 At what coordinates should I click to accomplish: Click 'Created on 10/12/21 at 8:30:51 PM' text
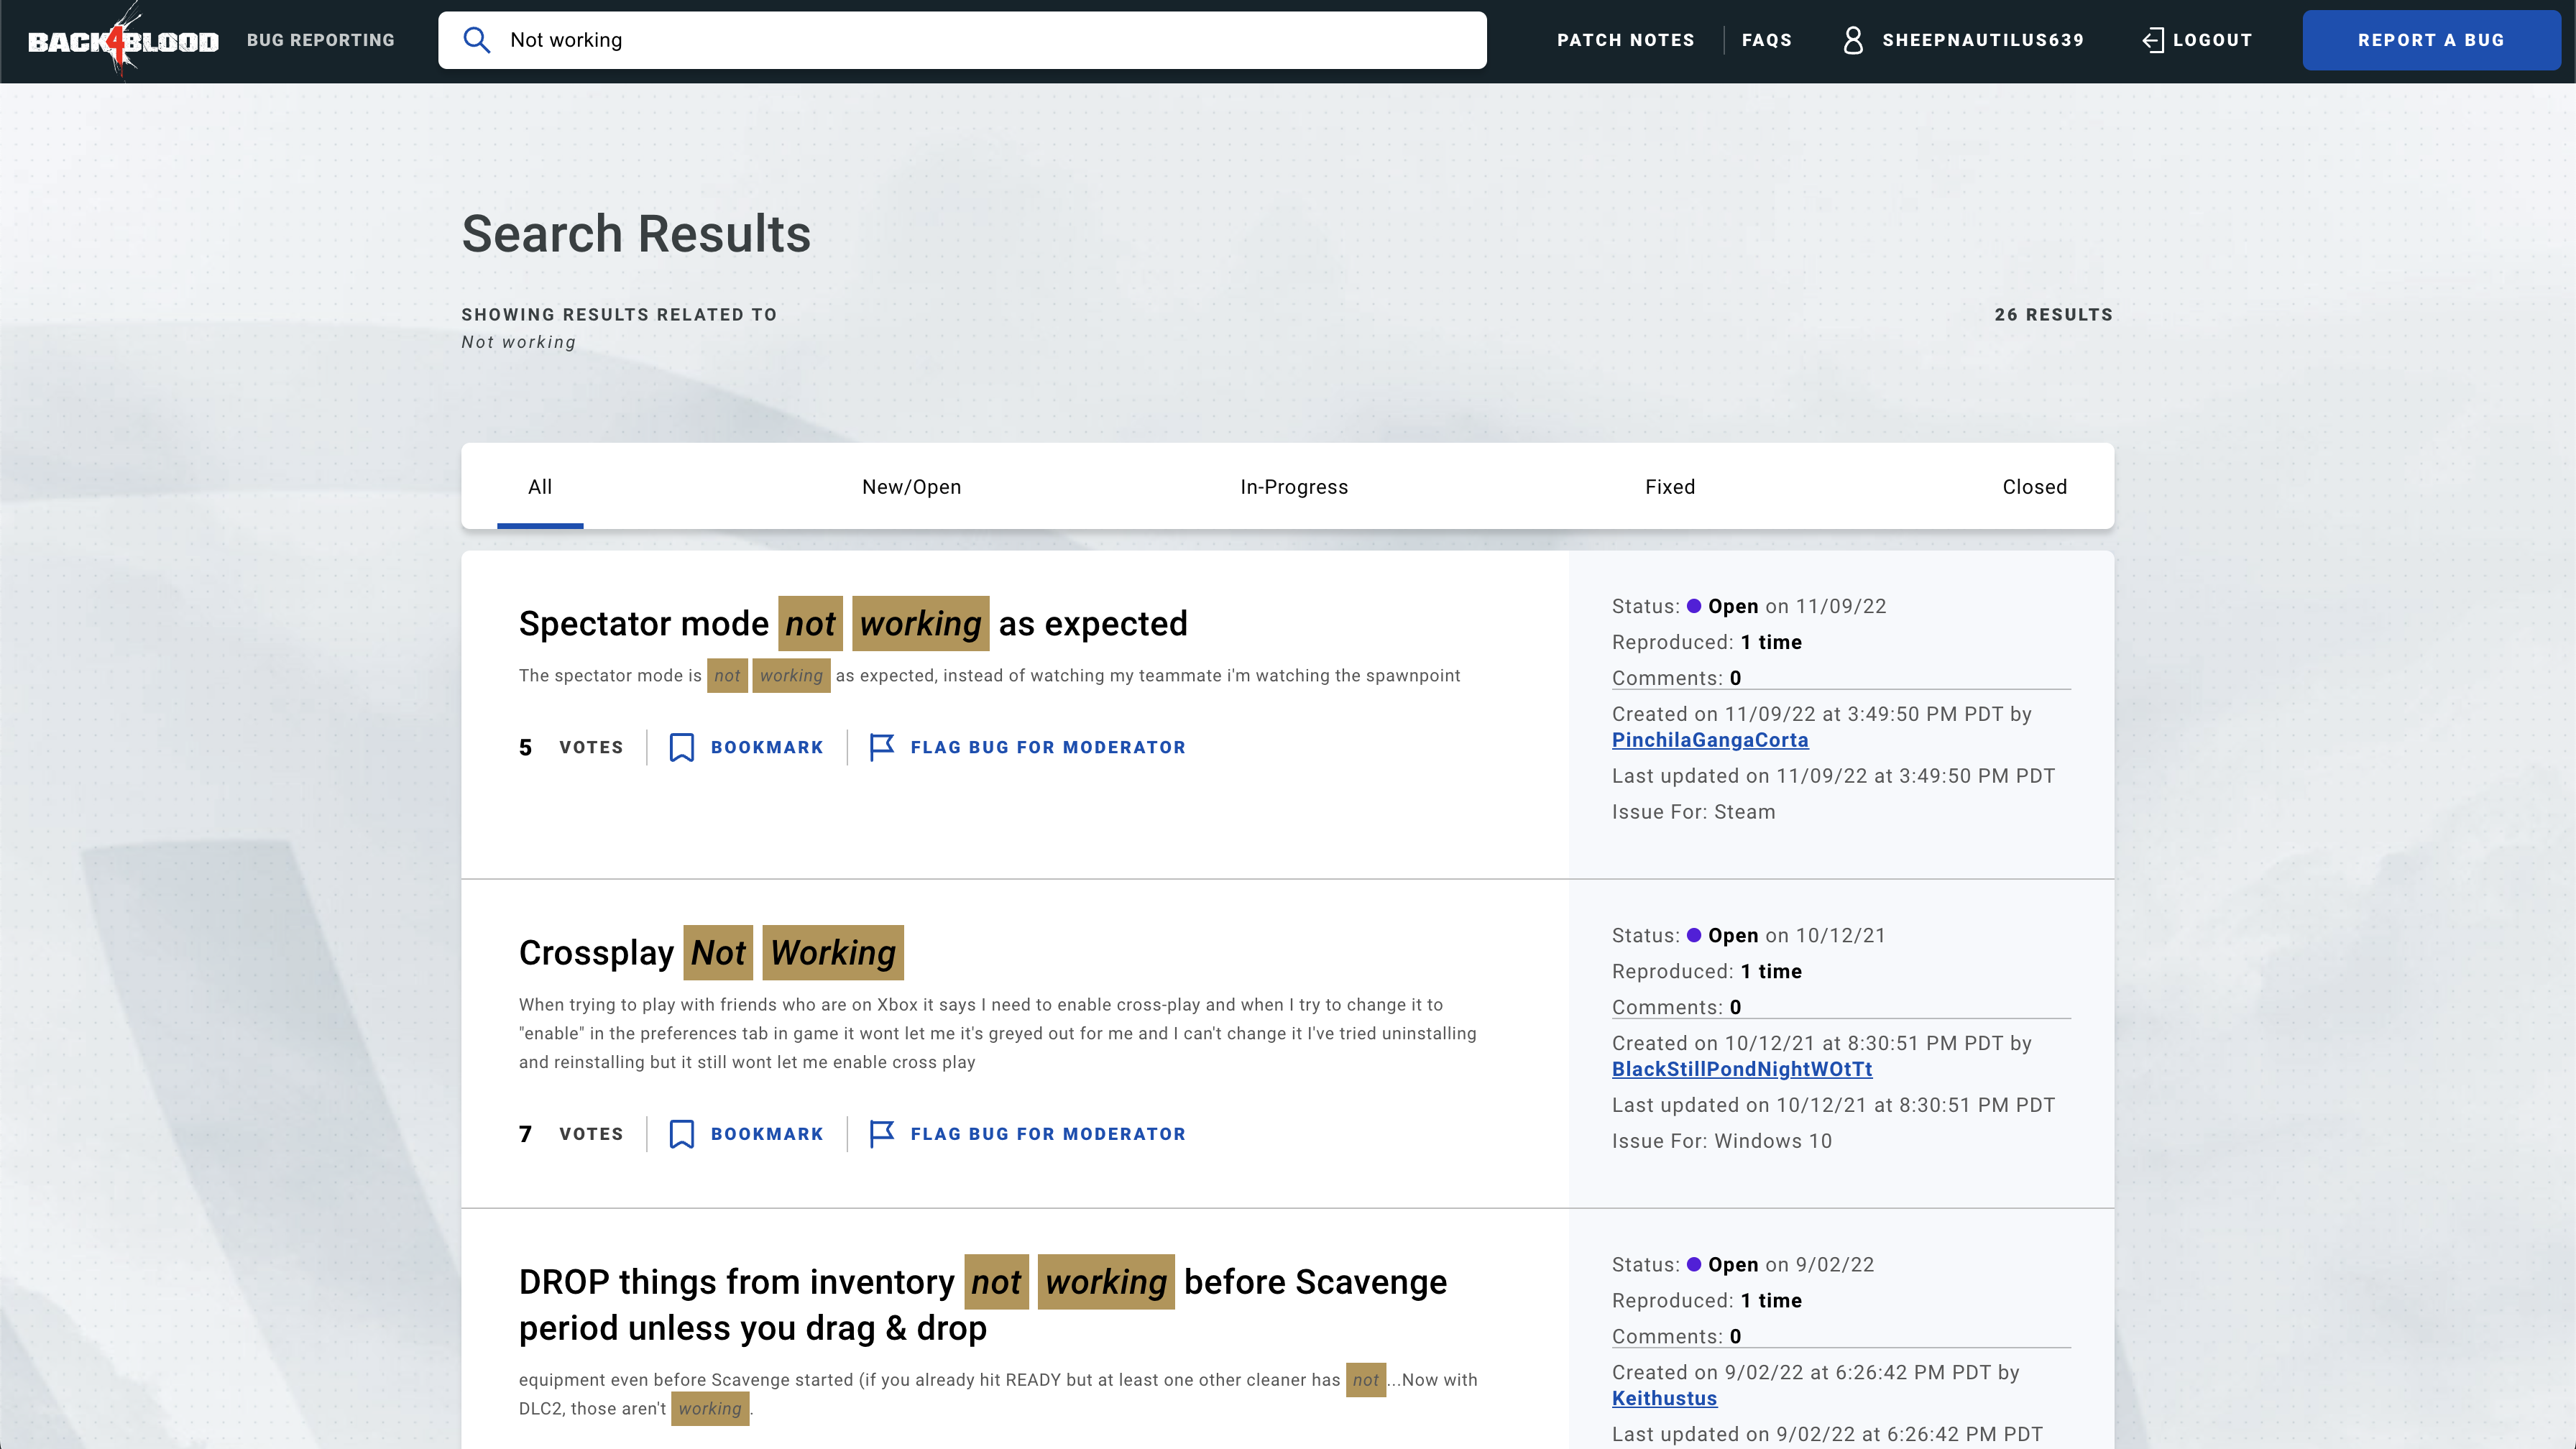point(1821,1043)
